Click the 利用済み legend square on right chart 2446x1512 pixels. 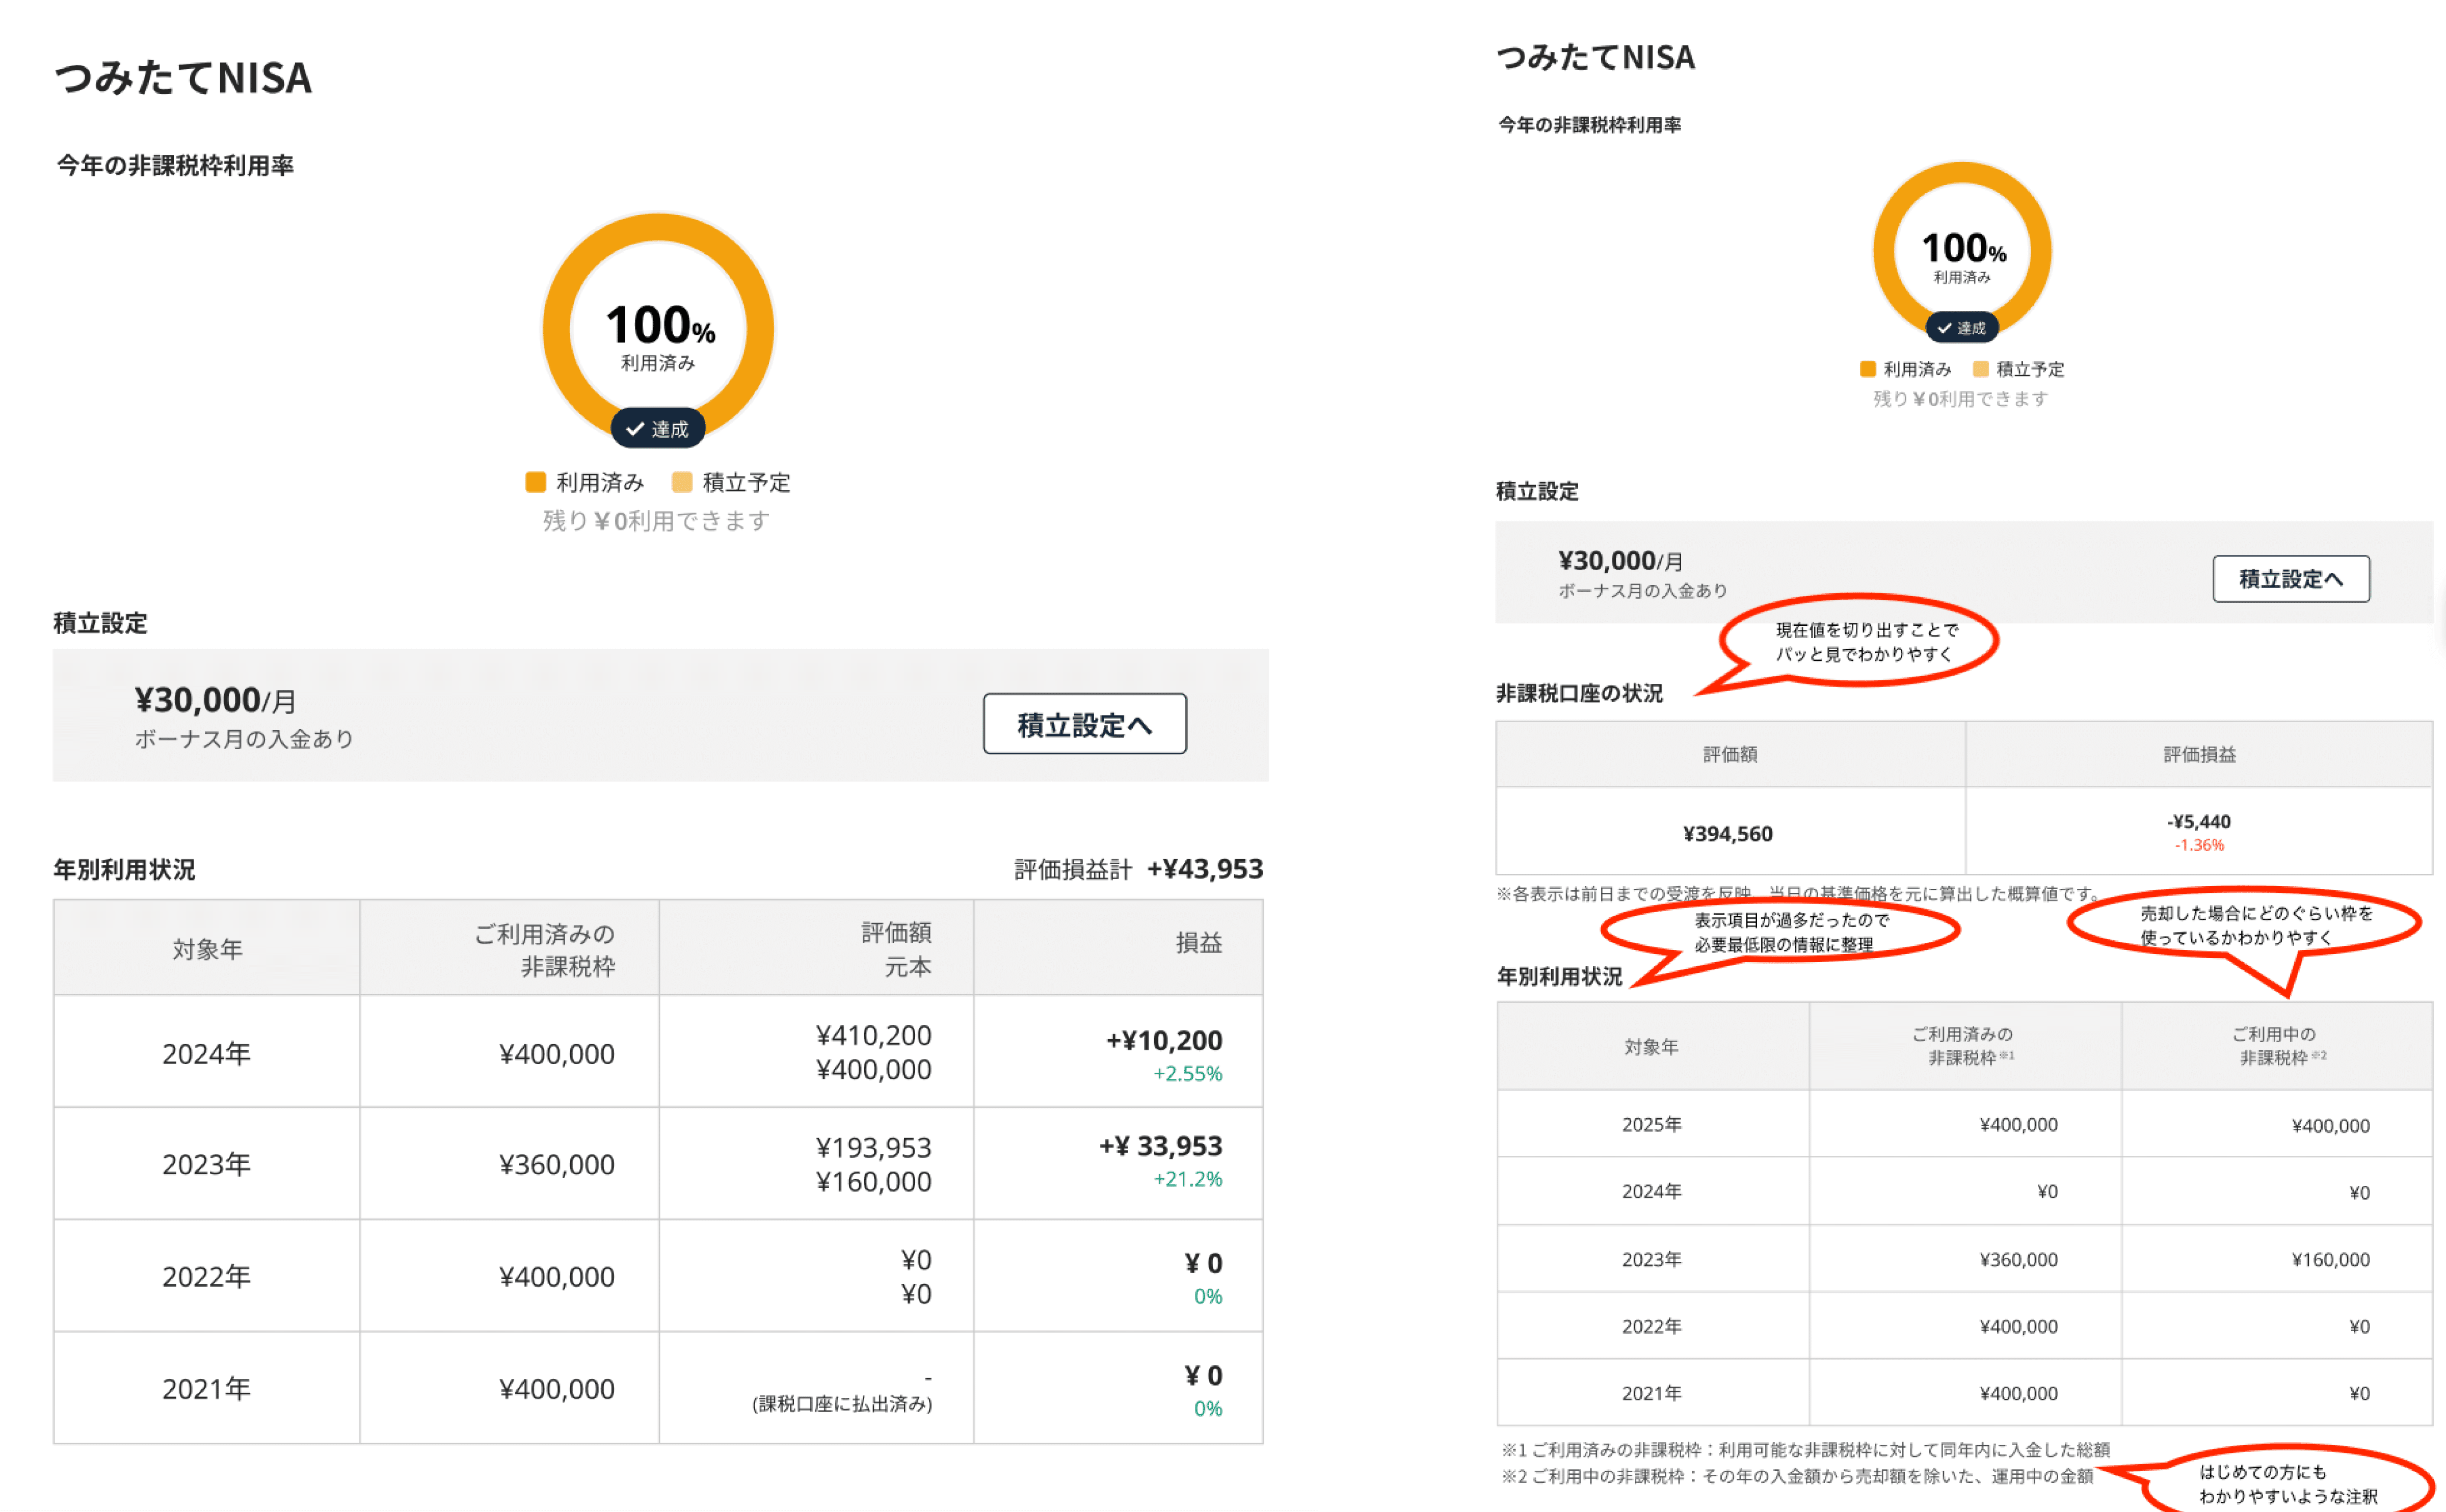(x=1867, y=369)
